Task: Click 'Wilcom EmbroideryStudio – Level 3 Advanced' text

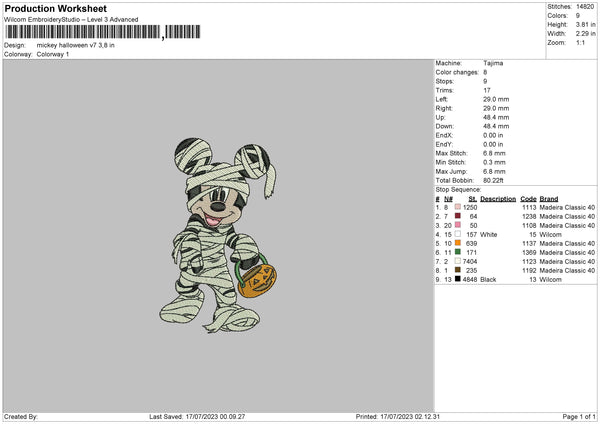Action: 71,20
